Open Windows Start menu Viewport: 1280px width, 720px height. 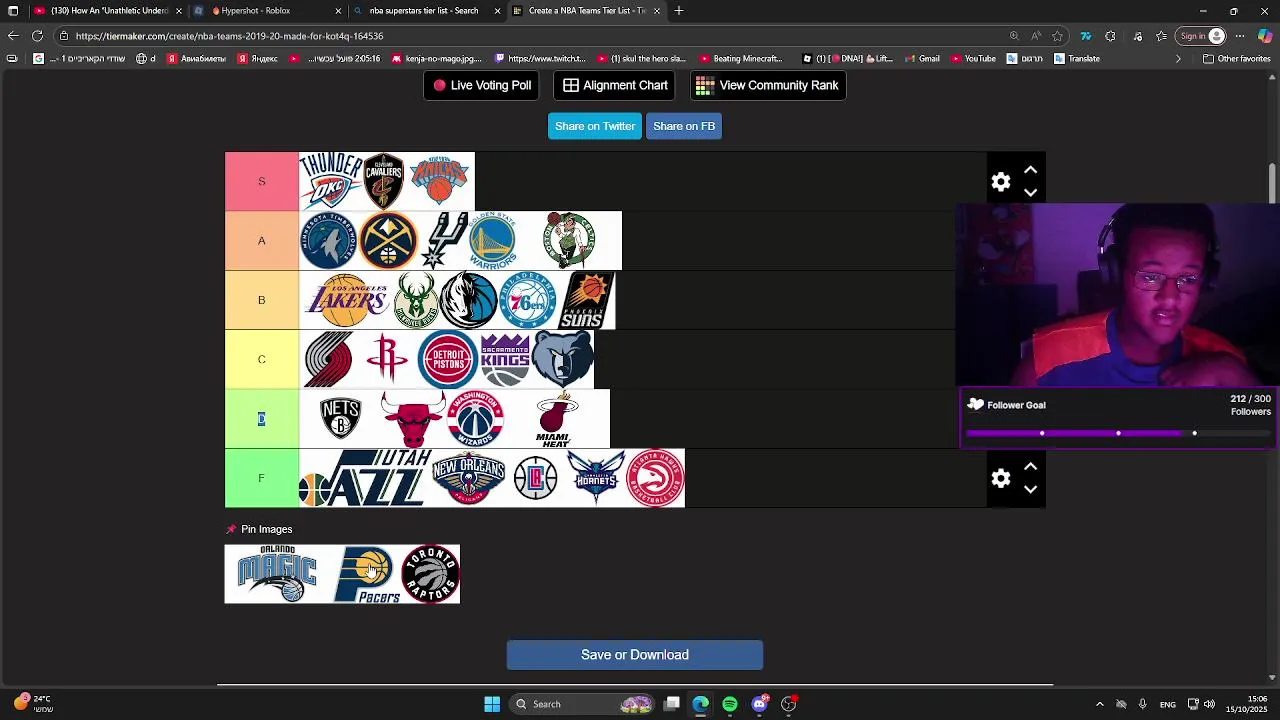[492, 704]
